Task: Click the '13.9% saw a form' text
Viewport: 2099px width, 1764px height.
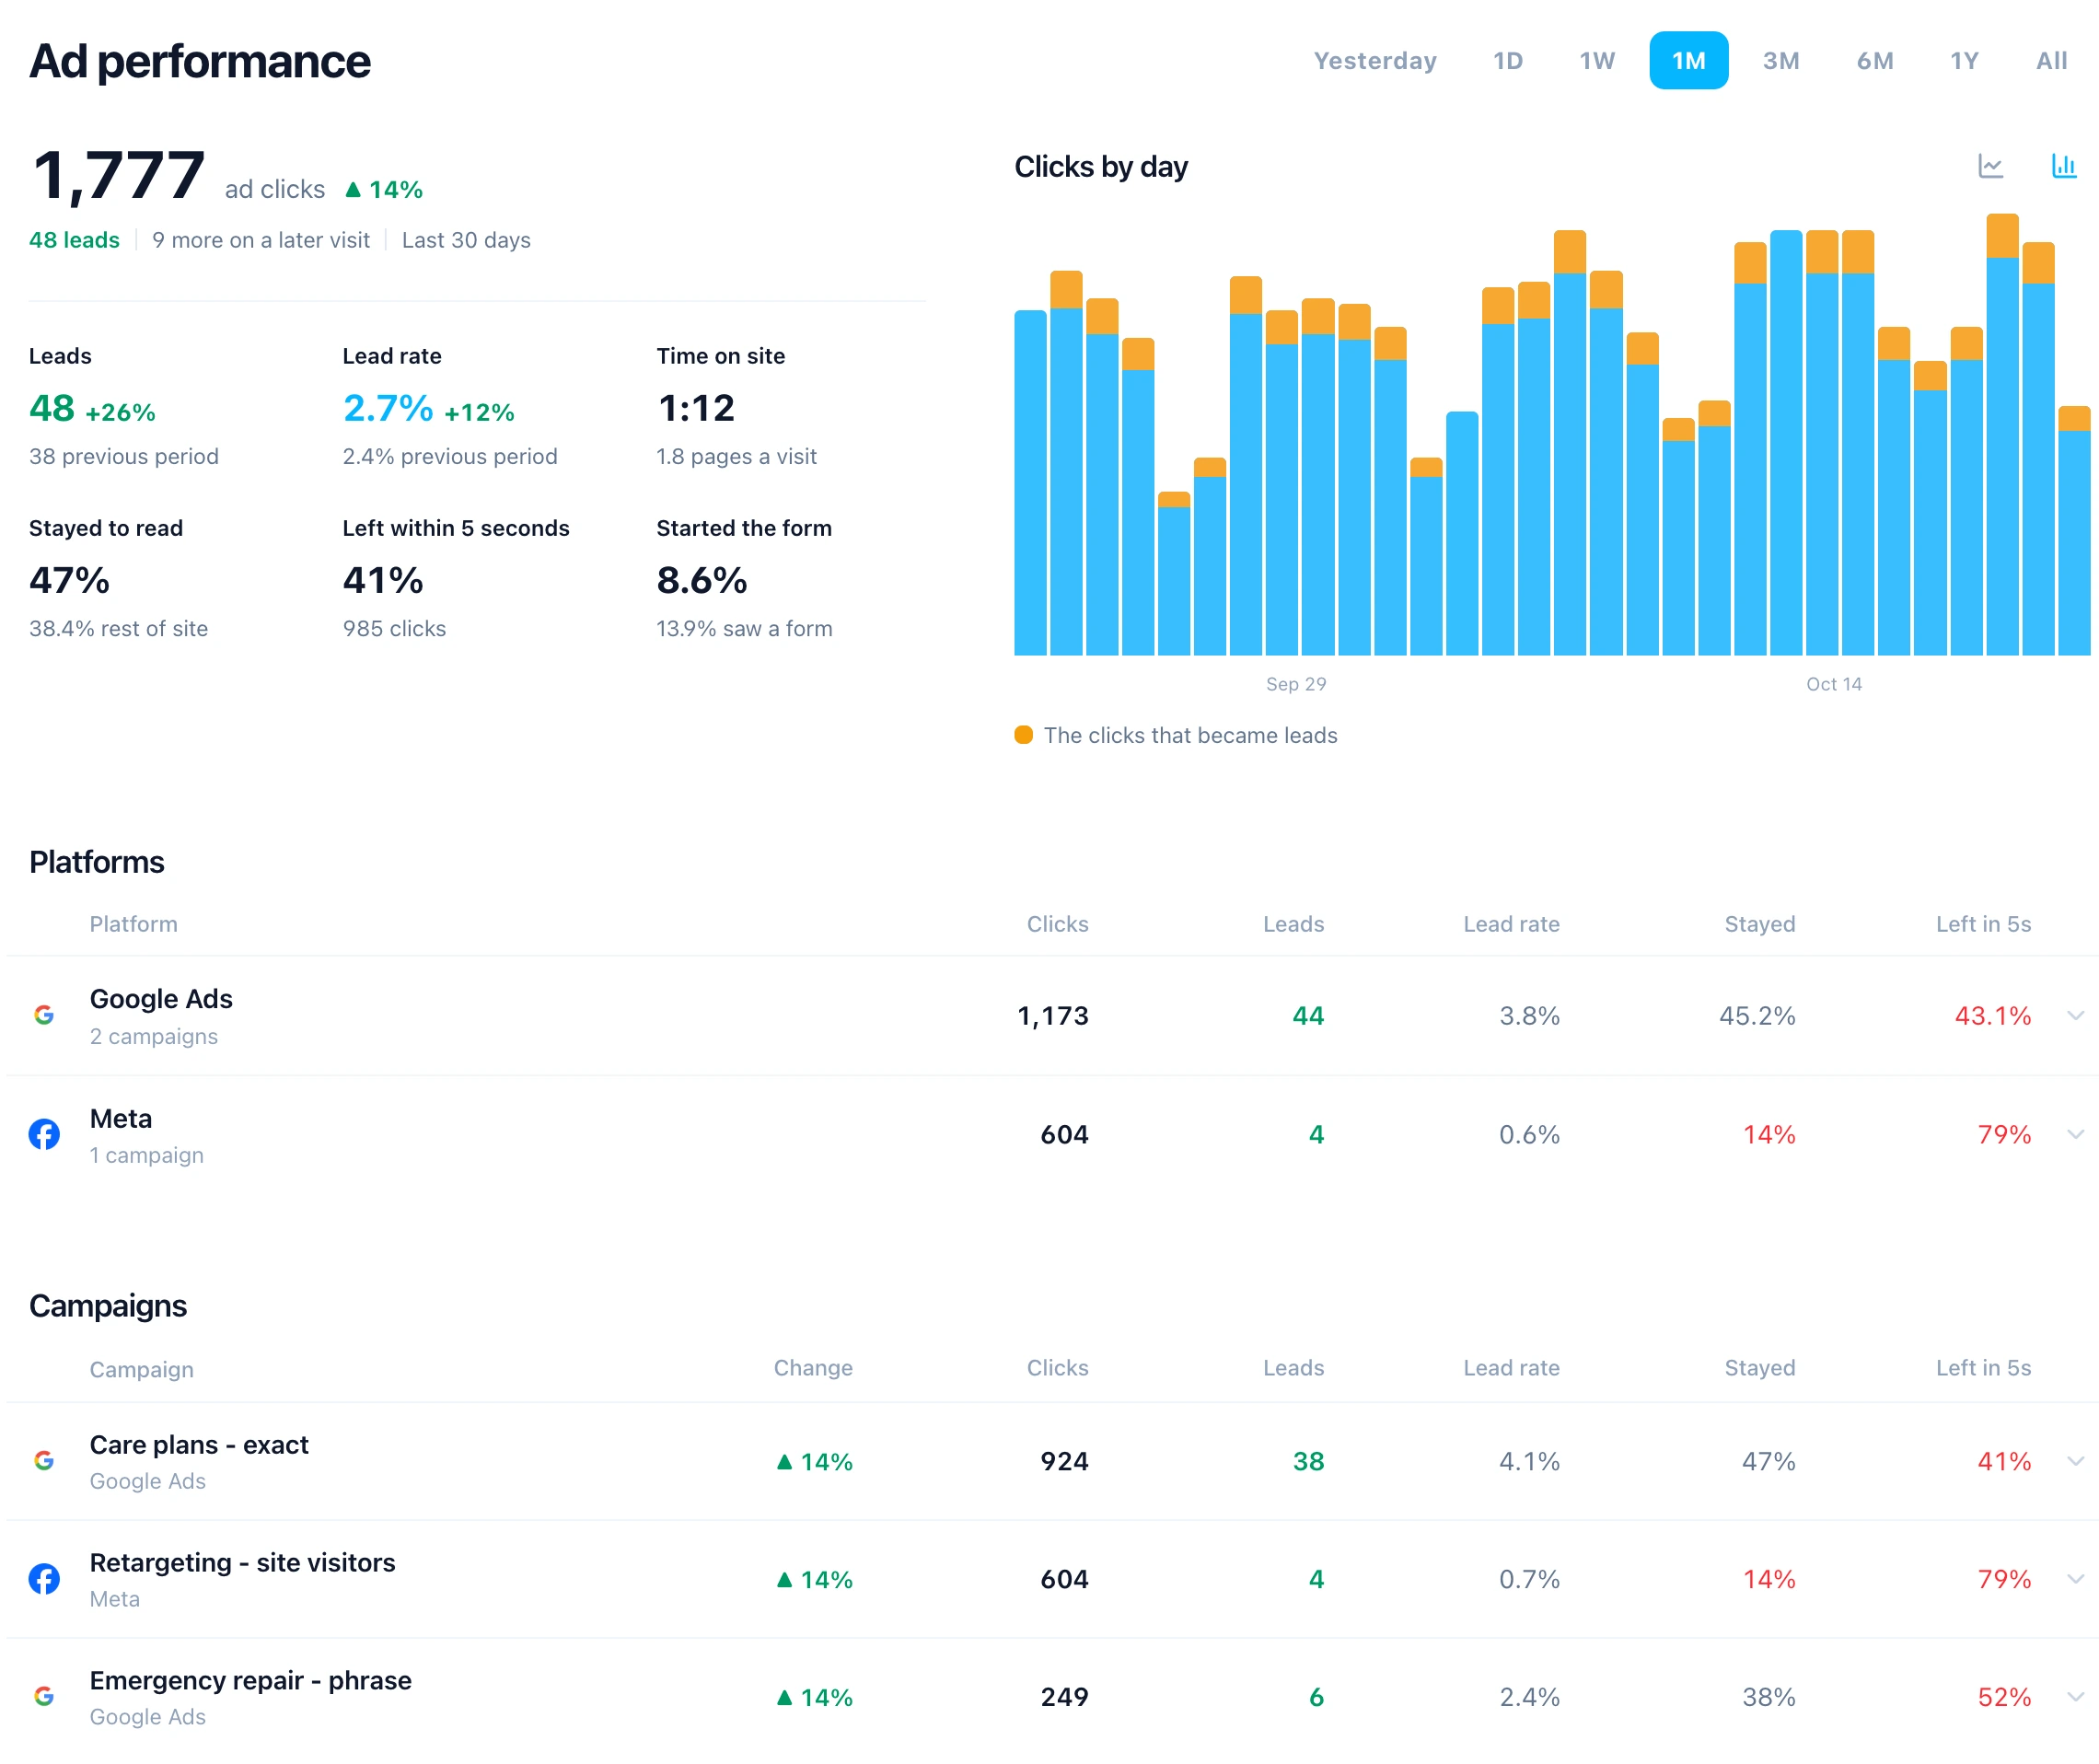Action: point(744,629)
